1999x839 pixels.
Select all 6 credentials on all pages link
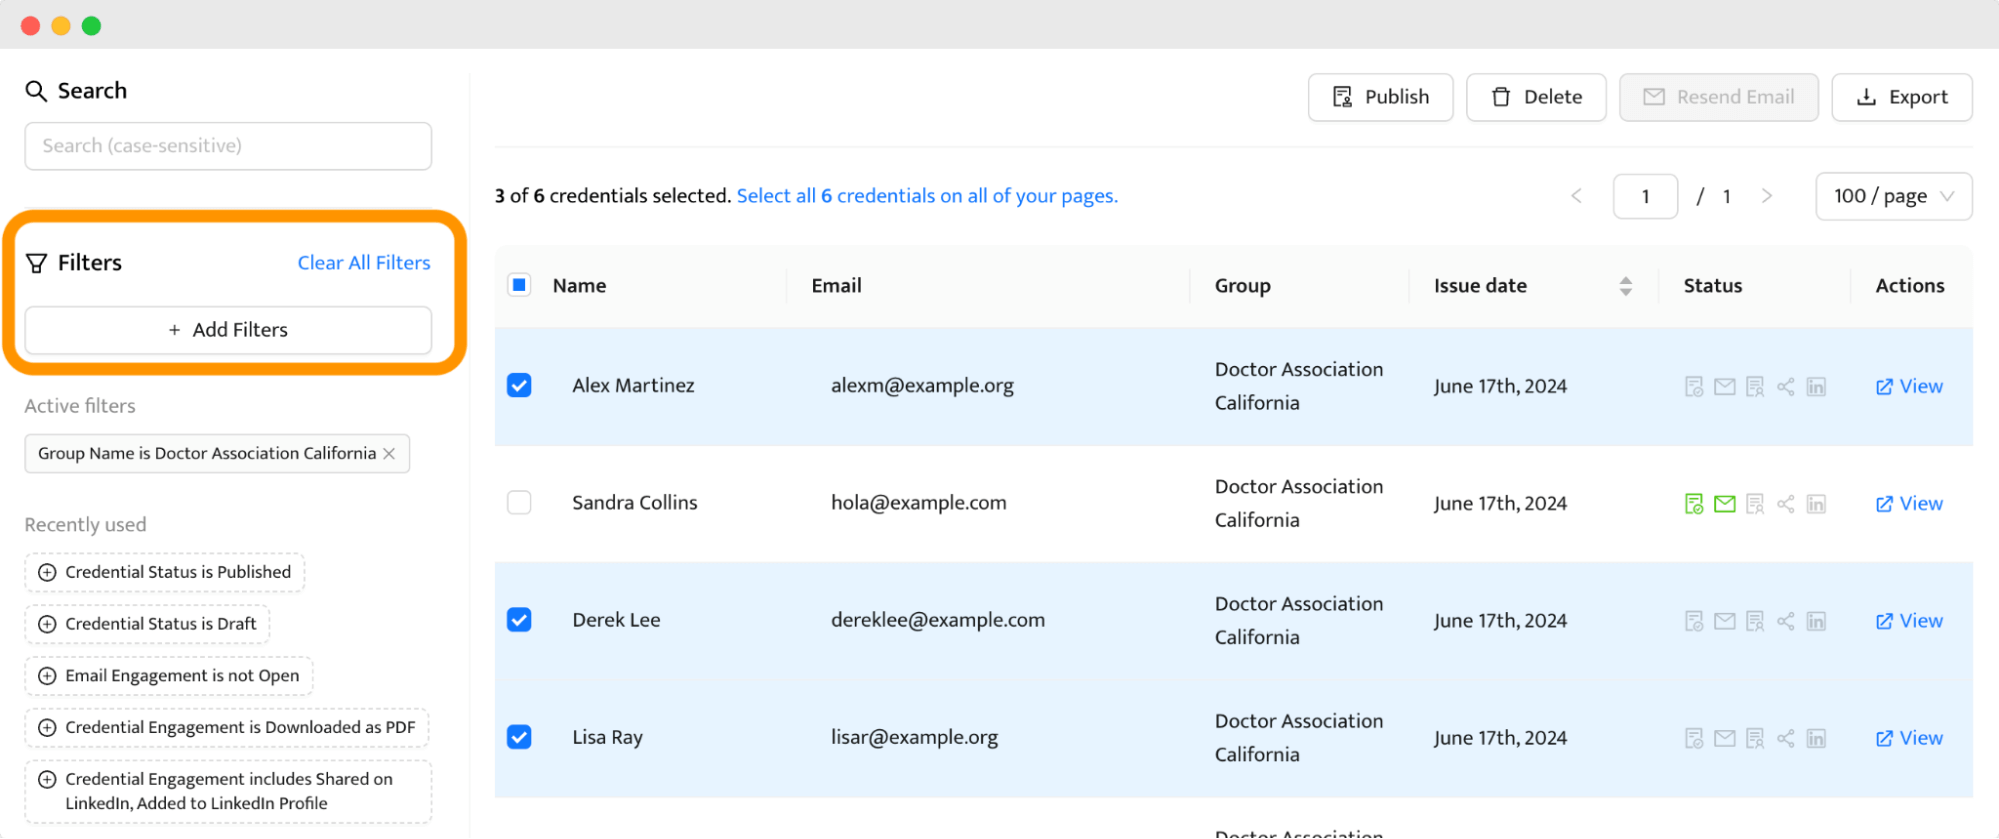click(927, 196)
